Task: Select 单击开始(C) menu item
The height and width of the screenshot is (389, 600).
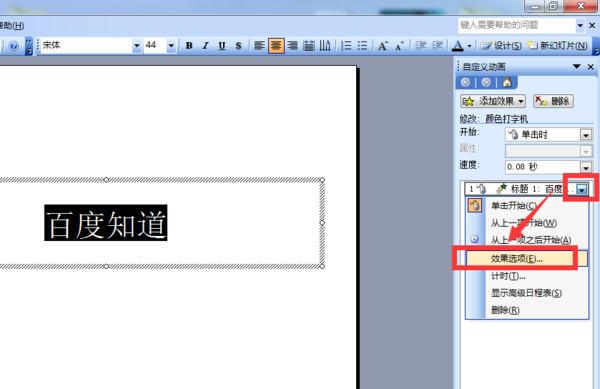Action: click(527, 206)
